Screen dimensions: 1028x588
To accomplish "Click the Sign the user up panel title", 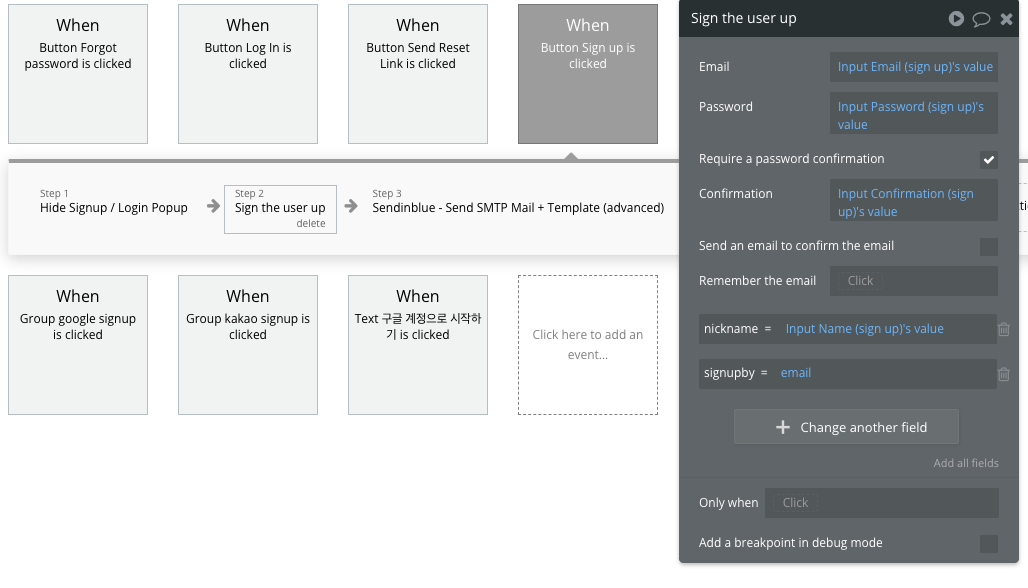I will click(743, 18).
